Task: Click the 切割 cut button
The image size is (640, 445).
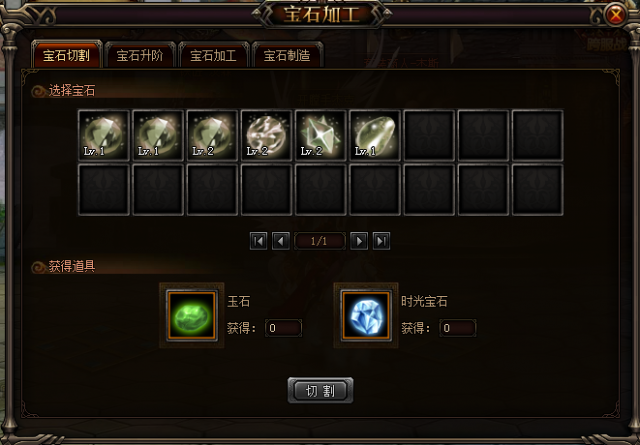Action: click(320, 391)
